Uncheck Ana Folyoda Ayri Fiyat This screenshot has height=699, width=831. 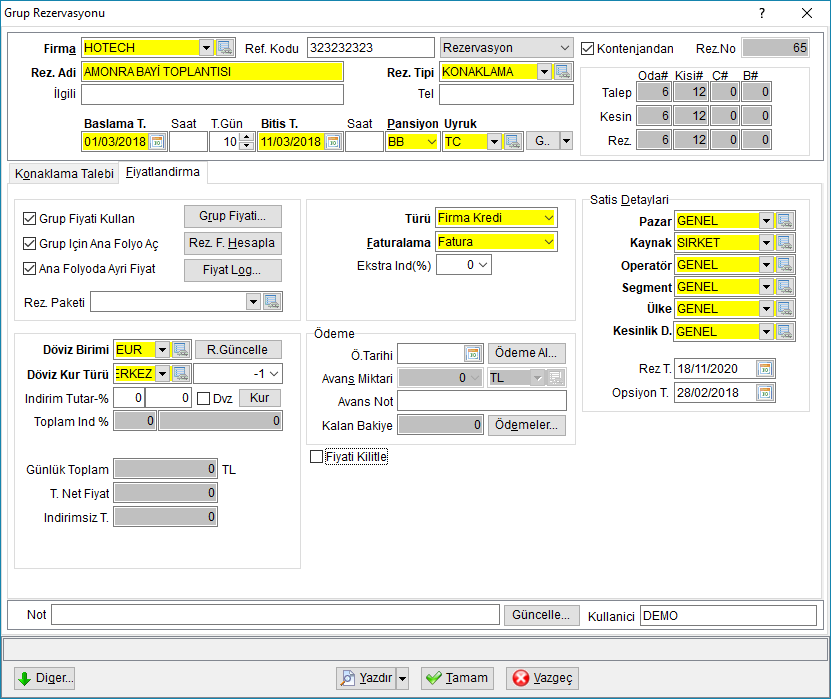tap(29, 269)
